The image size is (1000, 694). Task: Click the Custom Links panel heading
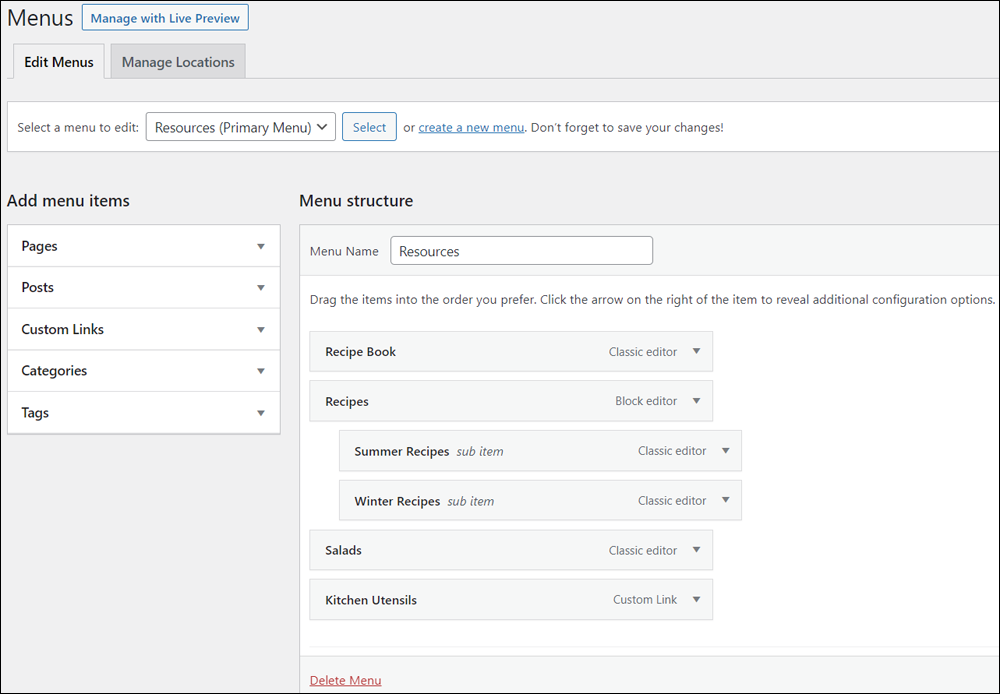[62, 329]
